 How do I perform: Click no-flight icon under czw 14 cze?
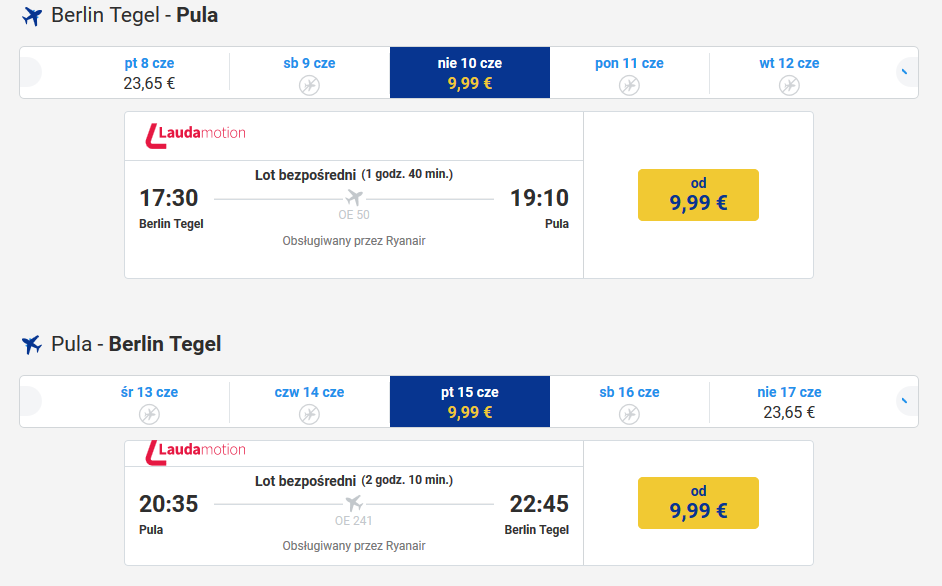click(x=309, y=414)
